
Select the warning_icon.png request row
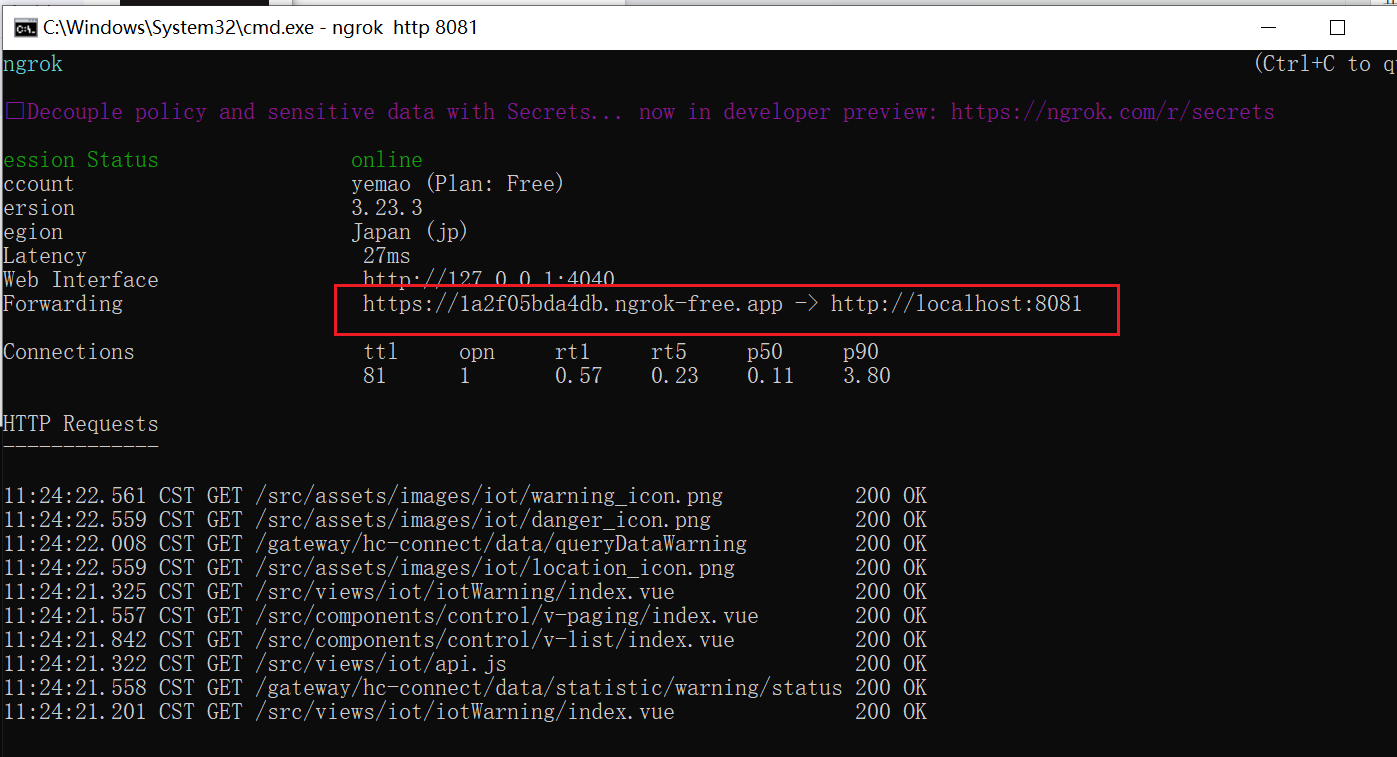[465, 496]
